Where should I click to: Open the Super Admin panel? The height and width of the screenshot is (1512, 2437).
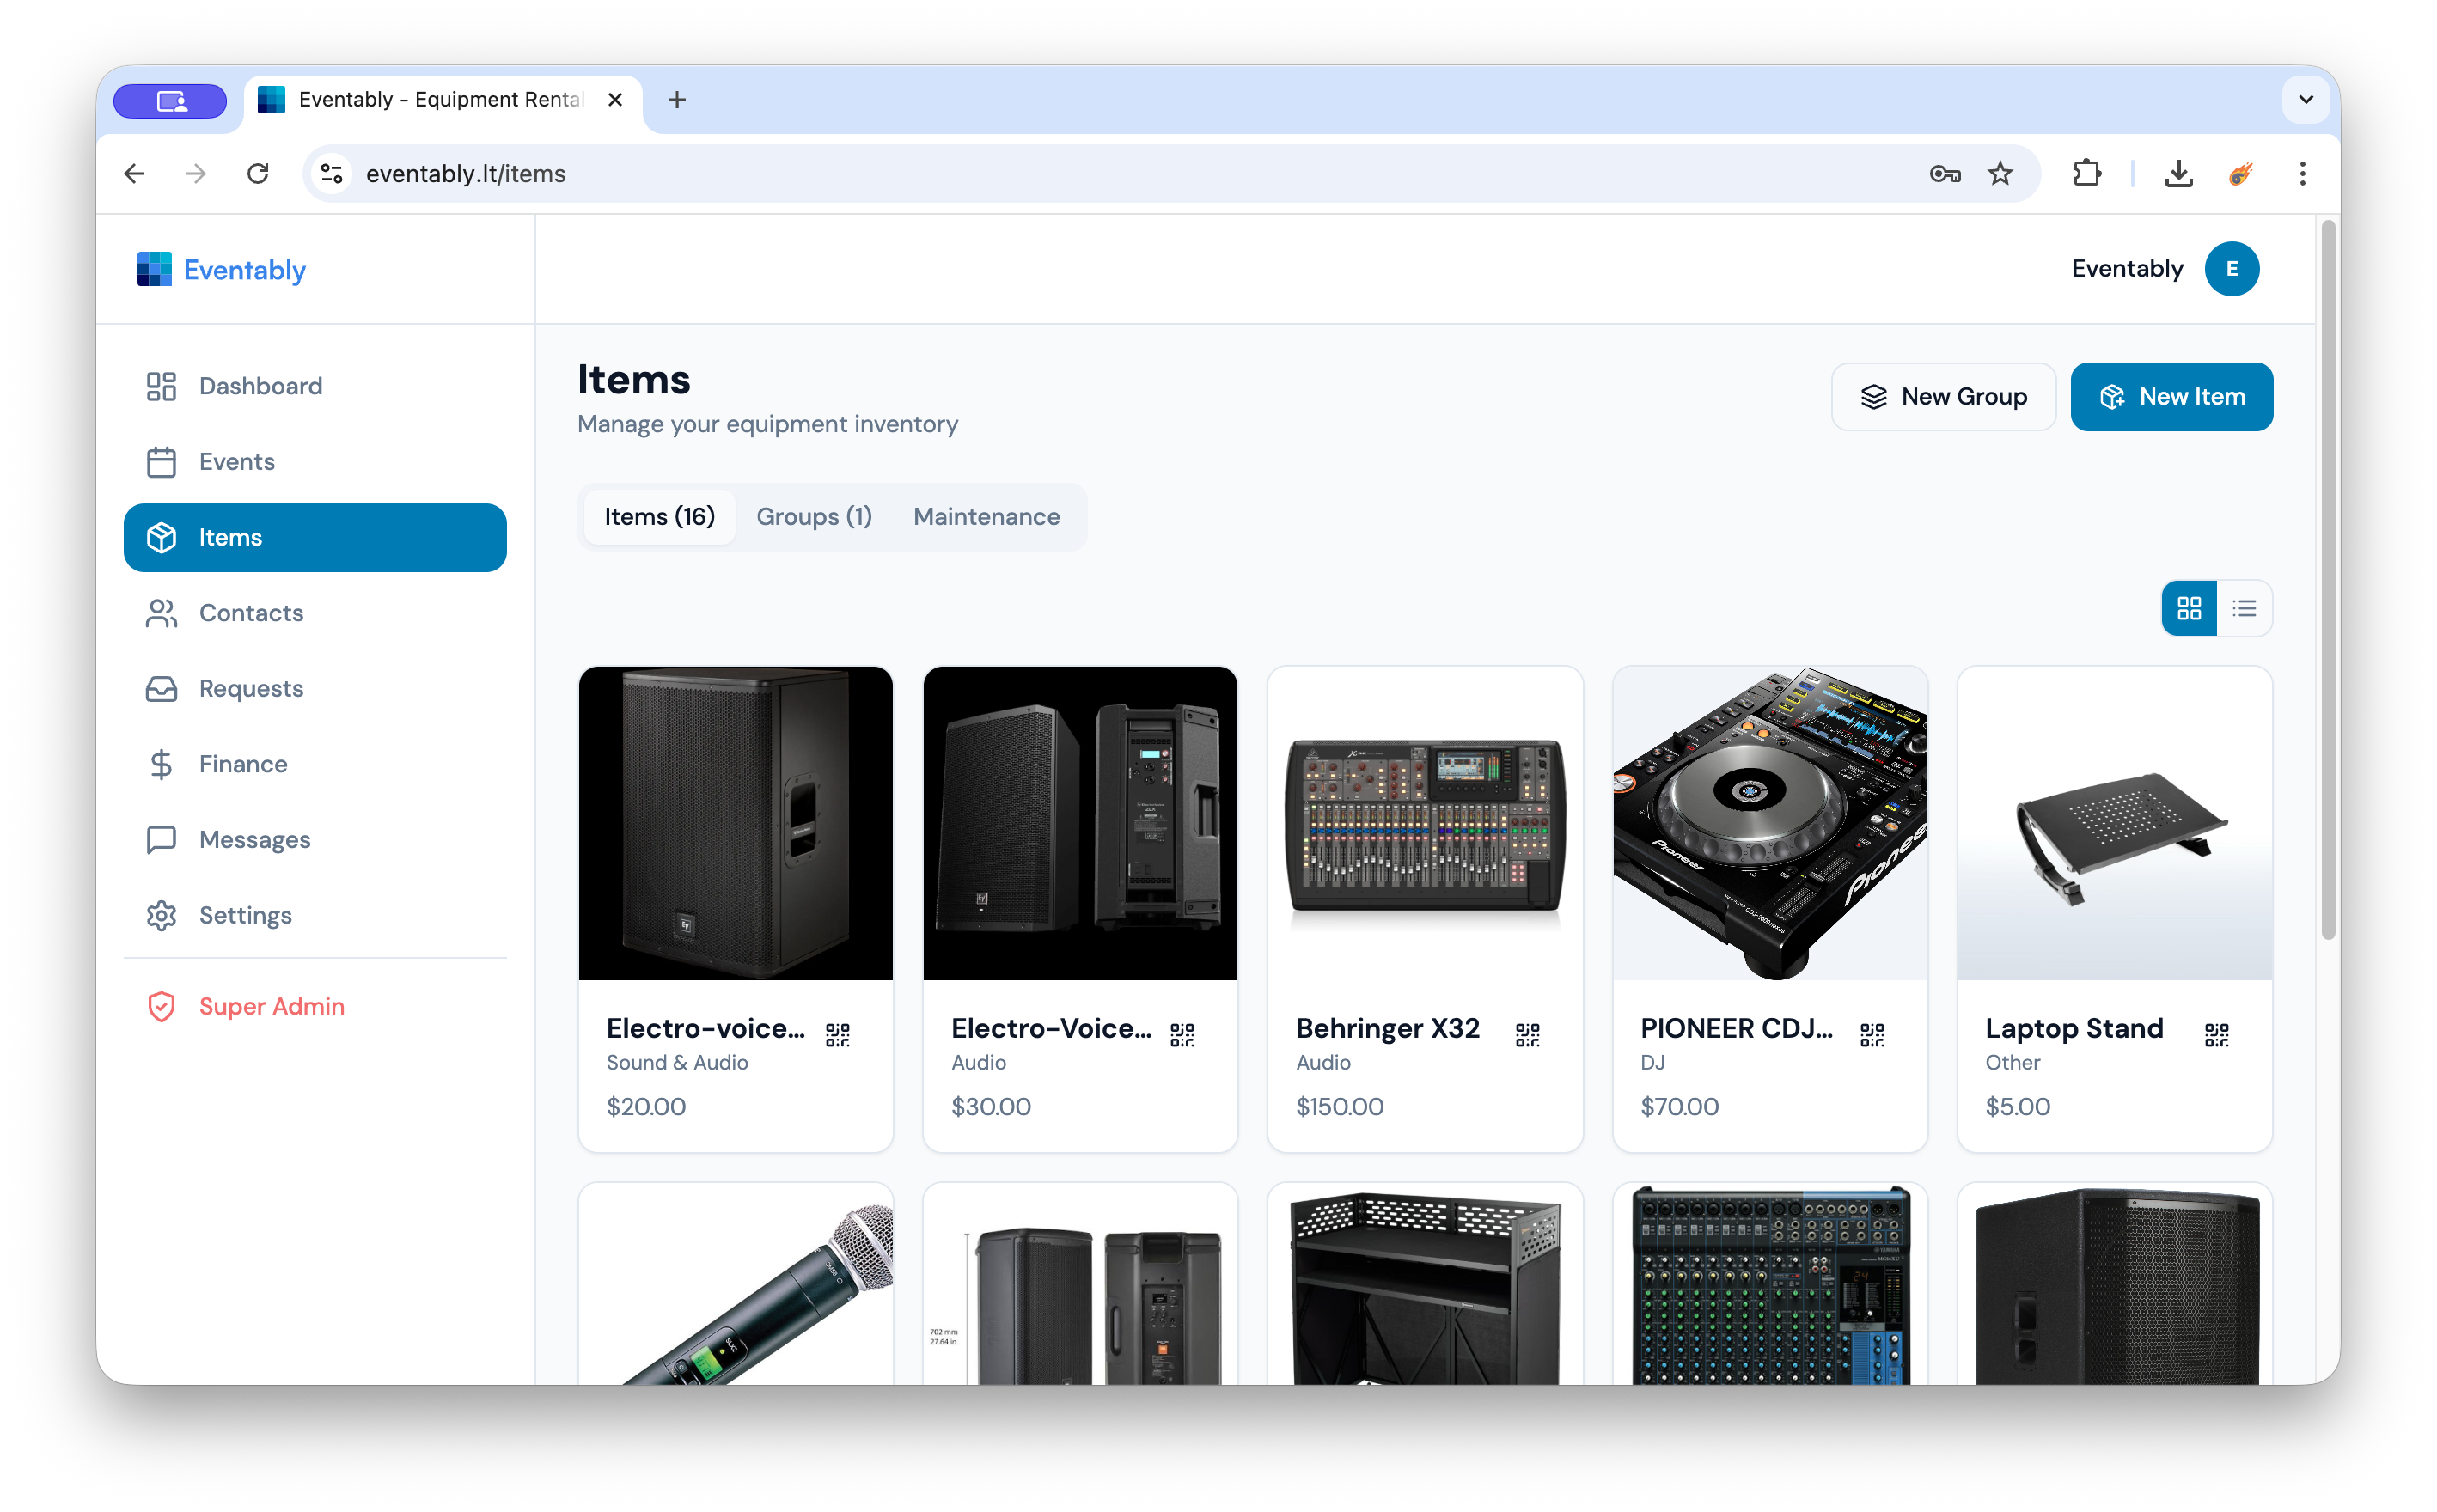[x=315, y=1006]
